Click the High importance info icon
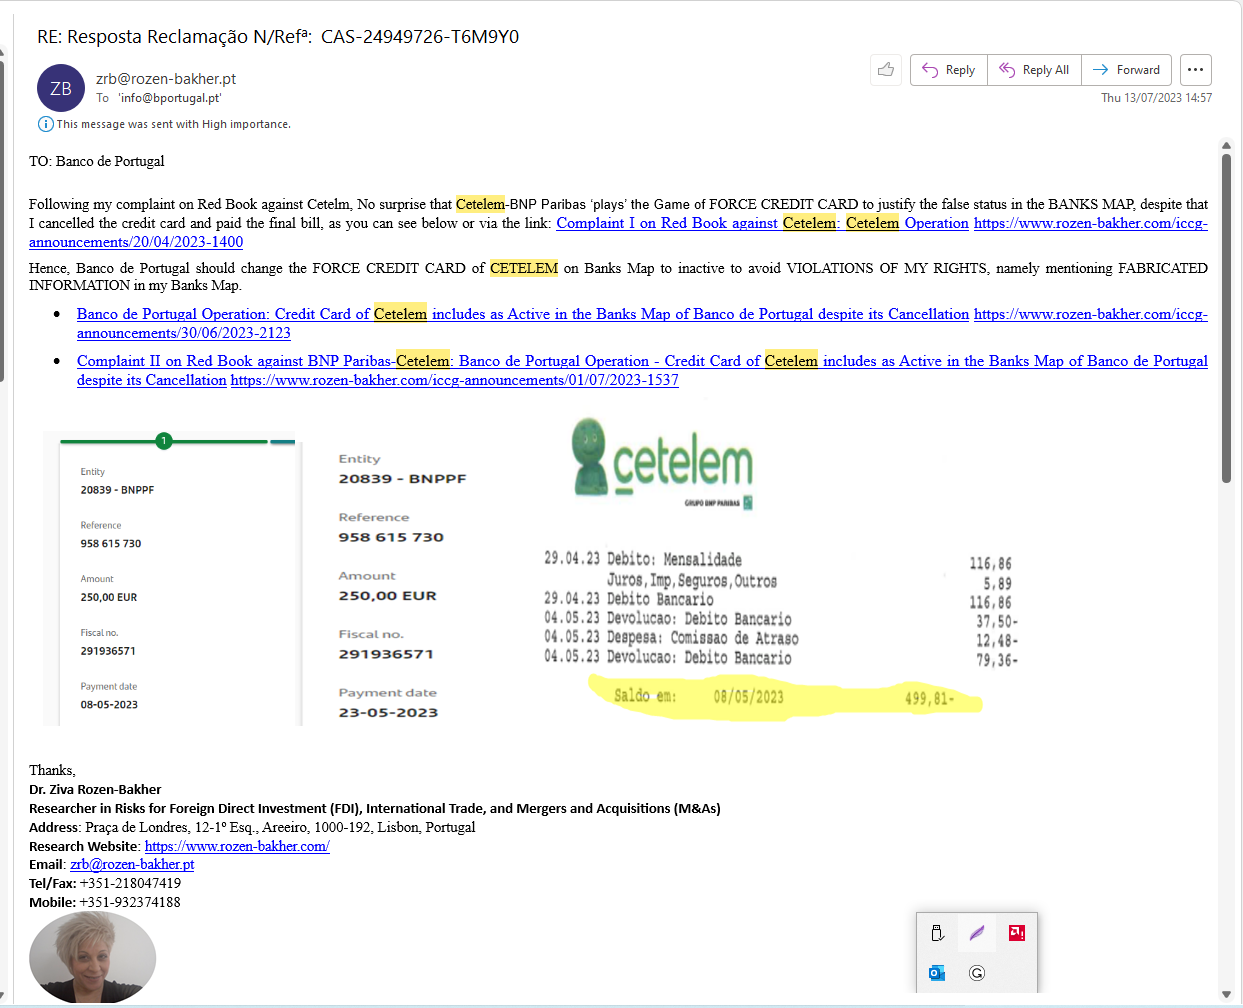This screenshot has height=1008, width=1243. [x=45, y=124]
